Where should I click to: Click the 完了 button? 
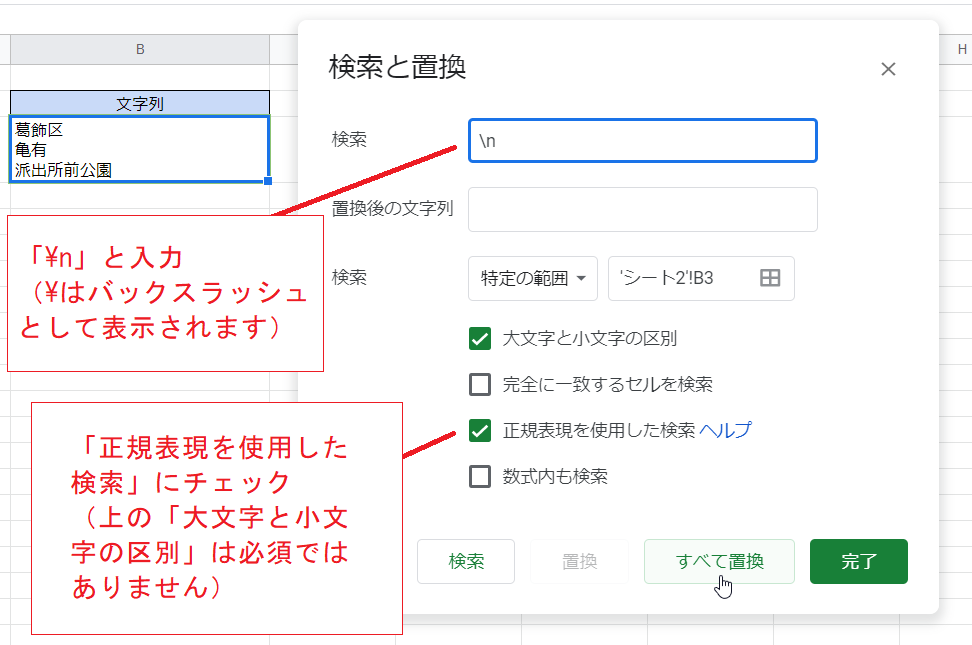[x=859, y=561]
